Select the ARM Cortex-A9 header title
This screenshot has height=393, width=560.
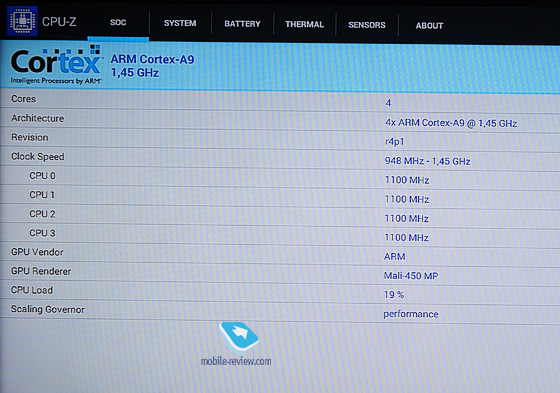pyautogui.click(x=152, y=59)
